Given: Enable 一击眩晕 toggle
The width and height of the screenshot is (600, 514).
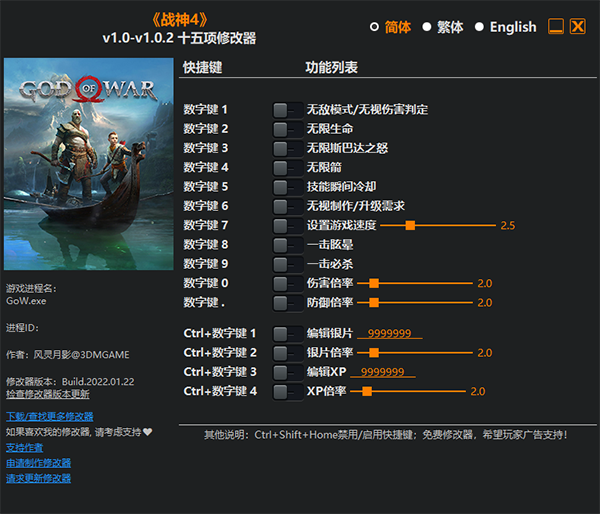Looking at the screenshot, I should pos(288,245).
